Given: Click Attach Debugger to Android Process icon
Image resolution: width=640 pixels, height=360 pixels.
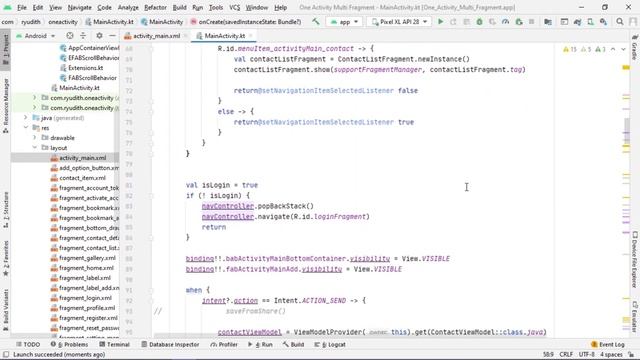Looking at the screenshot, I should [519, 22].
